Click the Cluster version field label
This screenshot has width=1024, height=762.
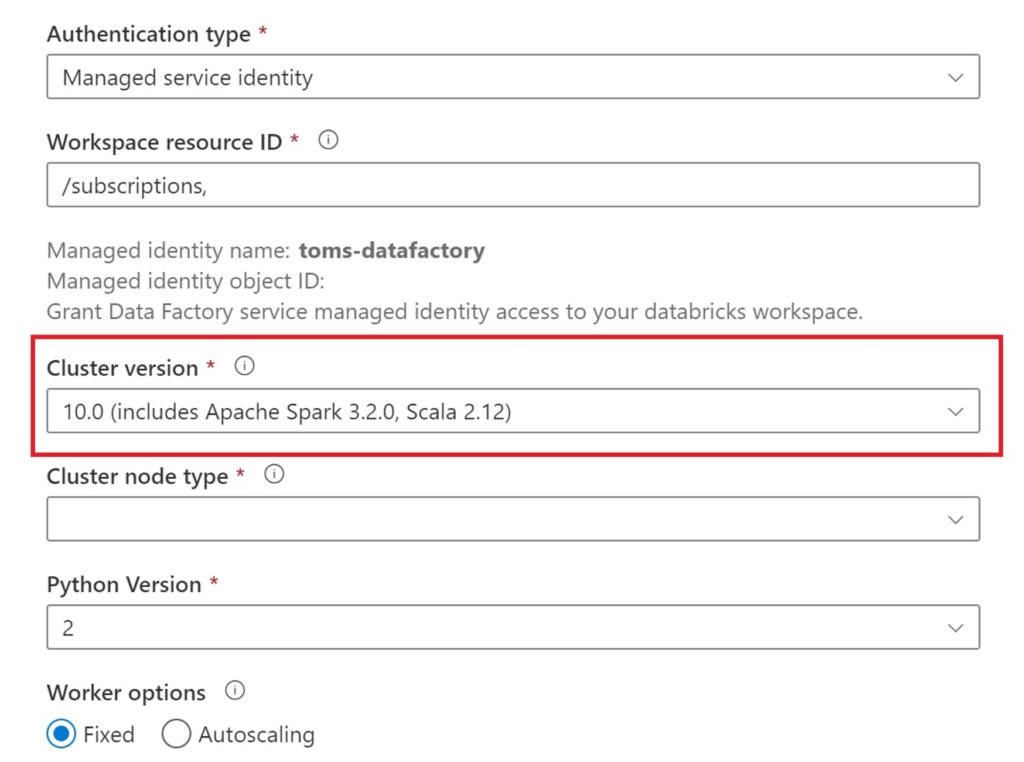(x=122, y=368)
